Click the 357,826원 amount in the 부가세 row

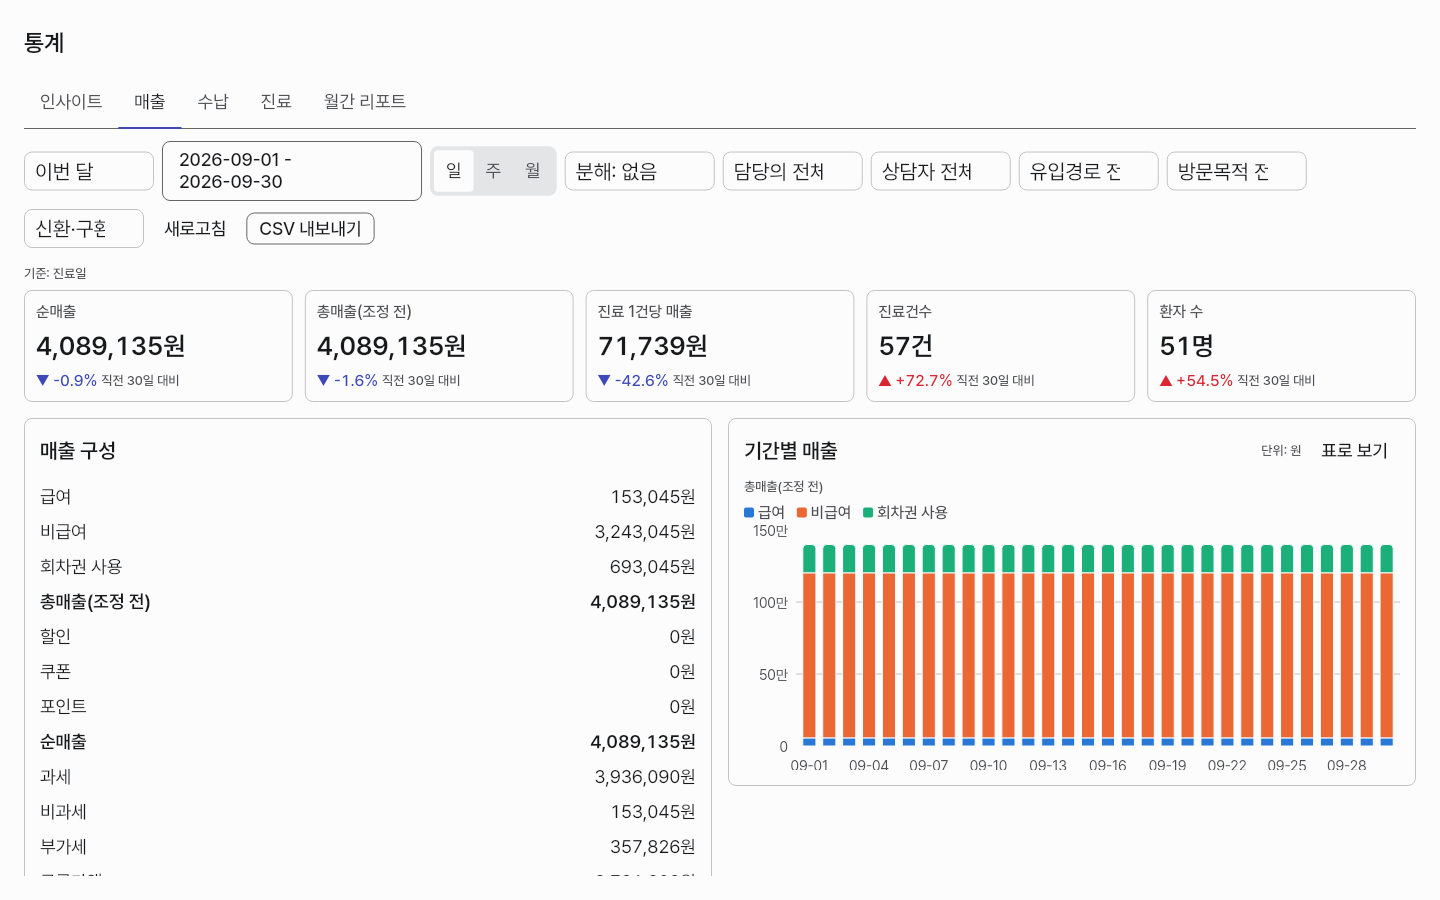[x=652, y=847]
